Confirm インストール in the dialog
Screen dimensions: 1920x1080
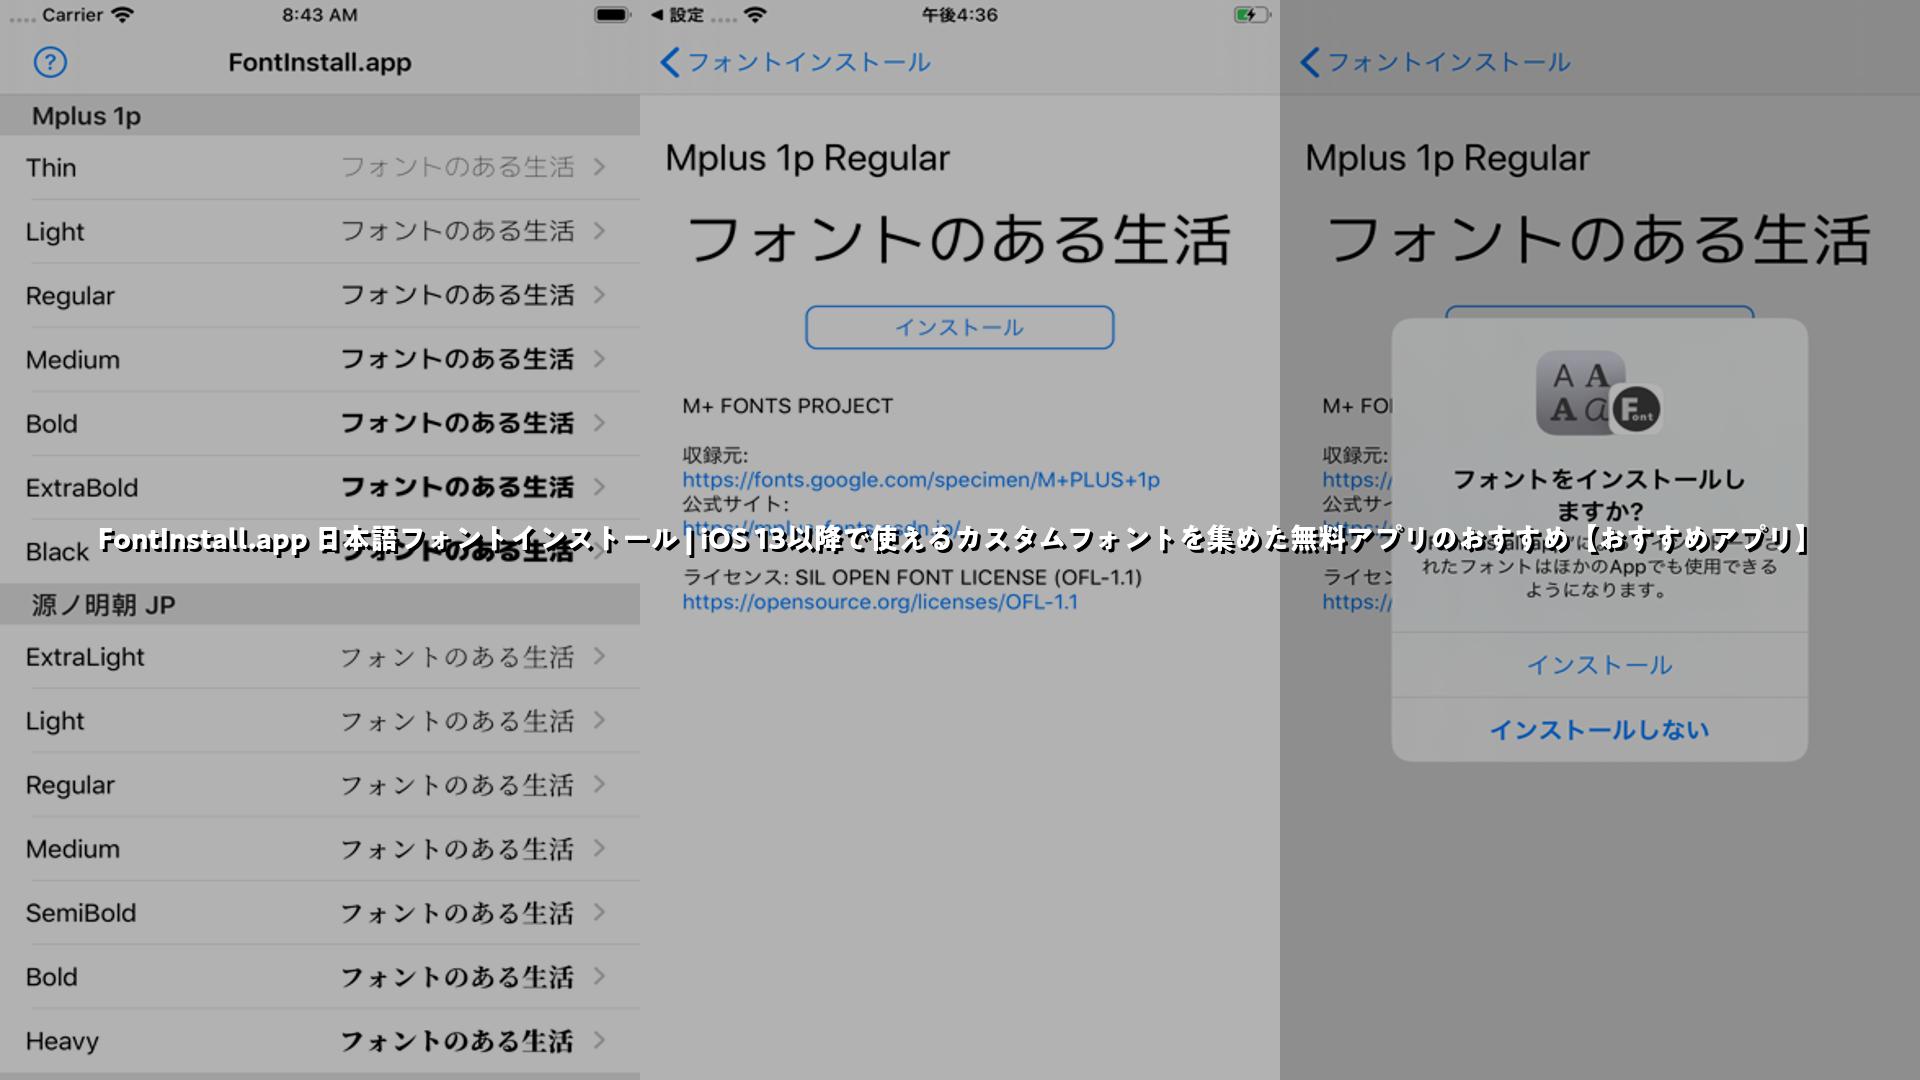[1599, 665]
